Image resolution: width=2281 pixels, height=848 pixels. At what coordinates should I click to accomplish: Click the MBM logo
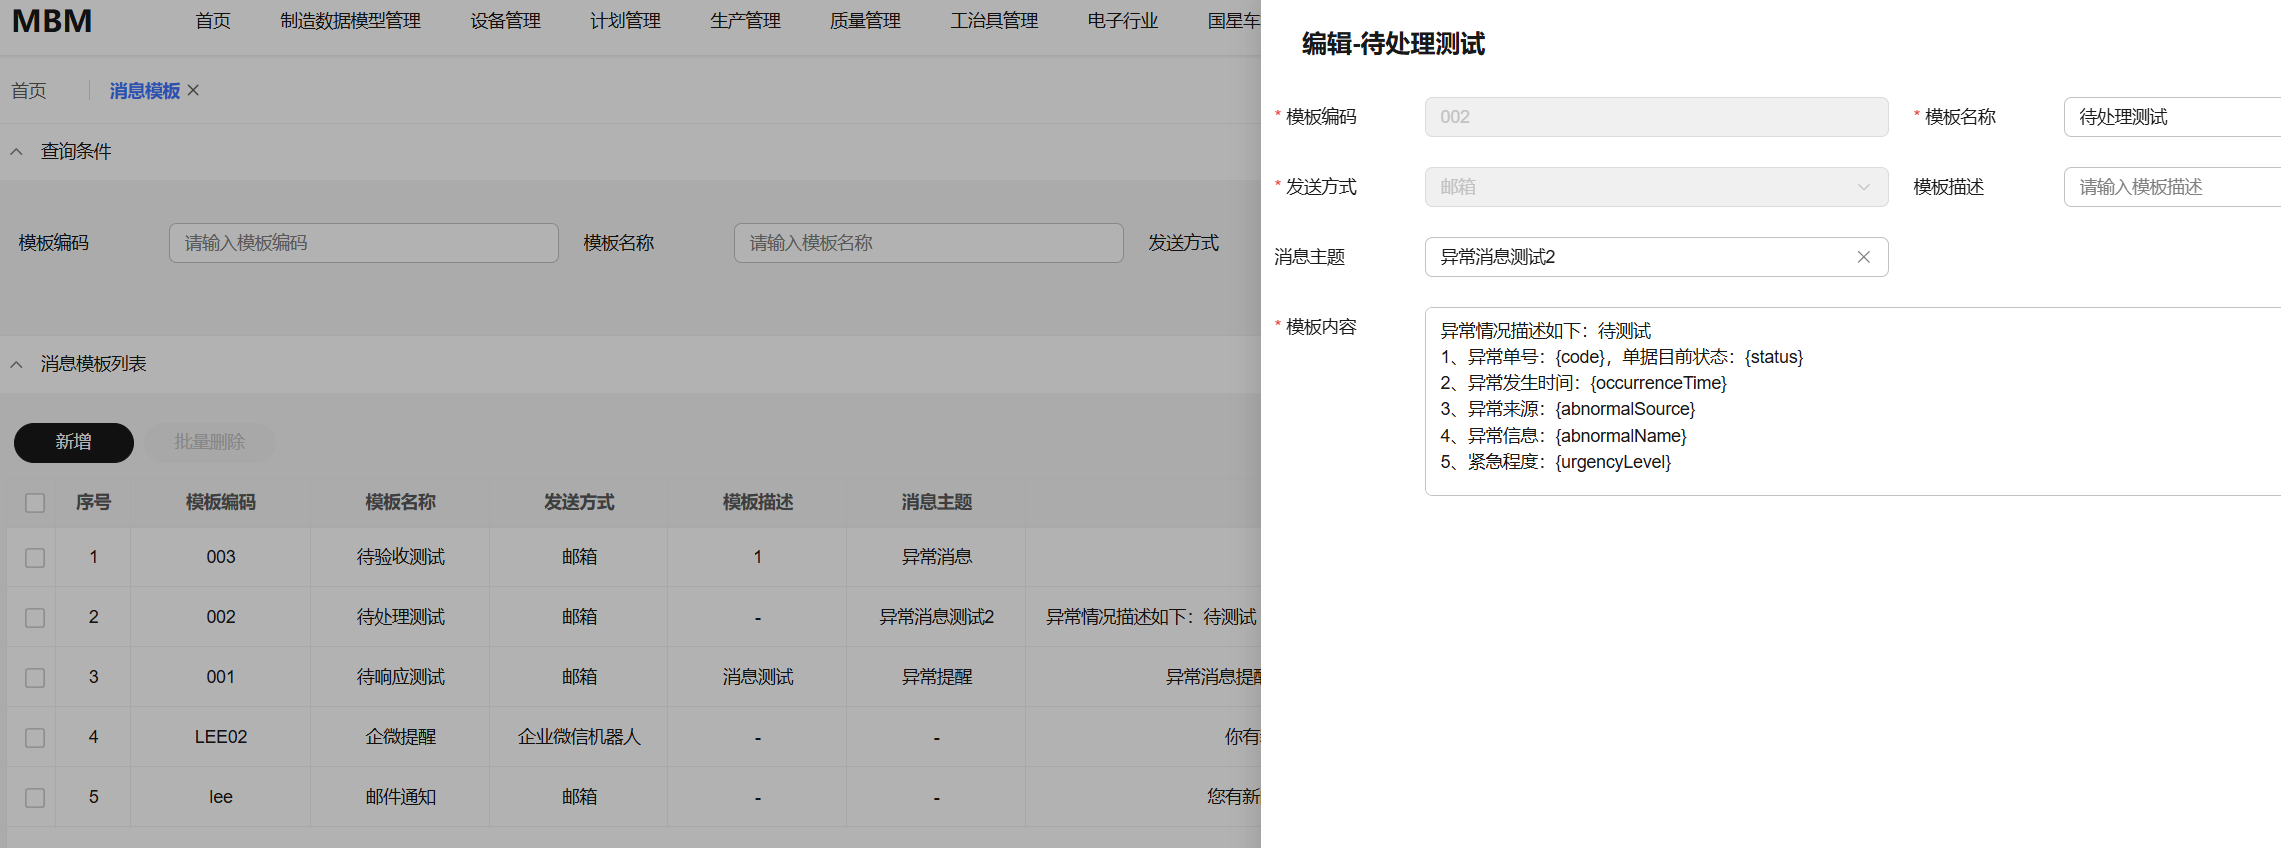click(x=52, y=21)
